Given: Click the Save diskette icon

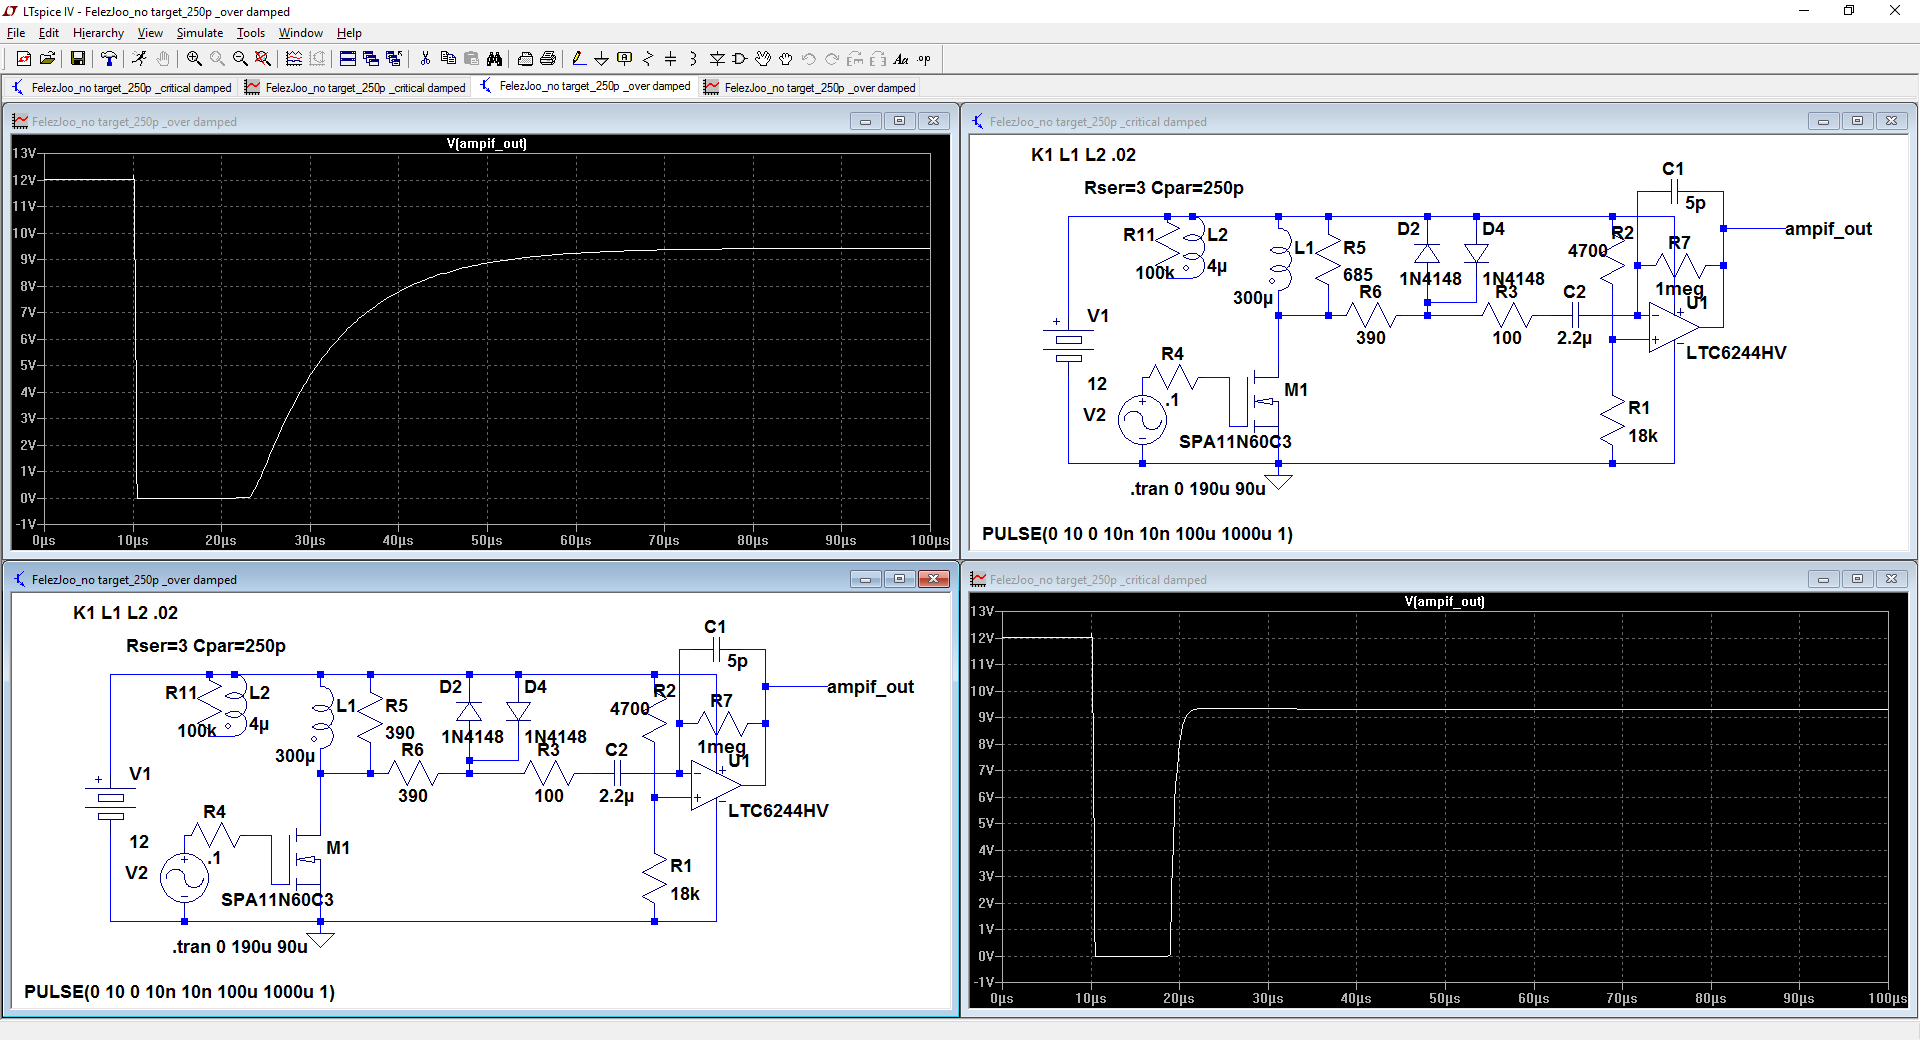Looking at the screenshot, I should tap(77, 59).
